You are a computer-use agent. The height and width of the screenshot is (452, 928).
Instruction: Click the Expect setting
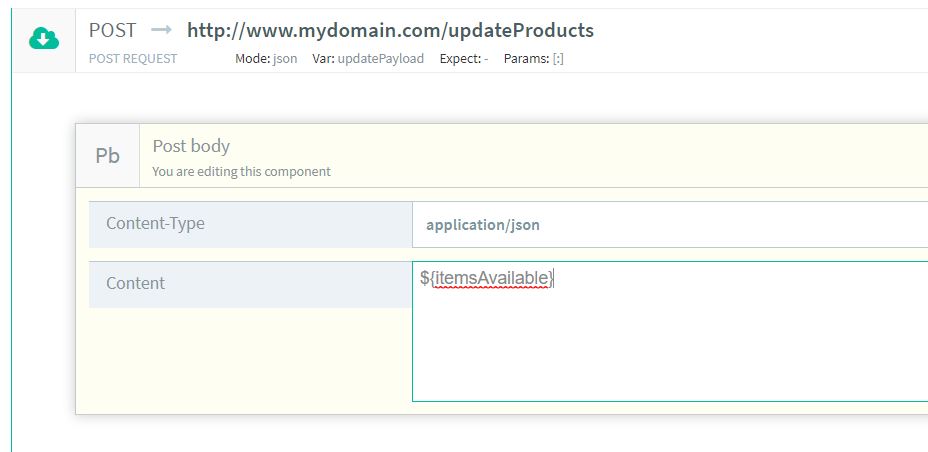coord(464,59)
